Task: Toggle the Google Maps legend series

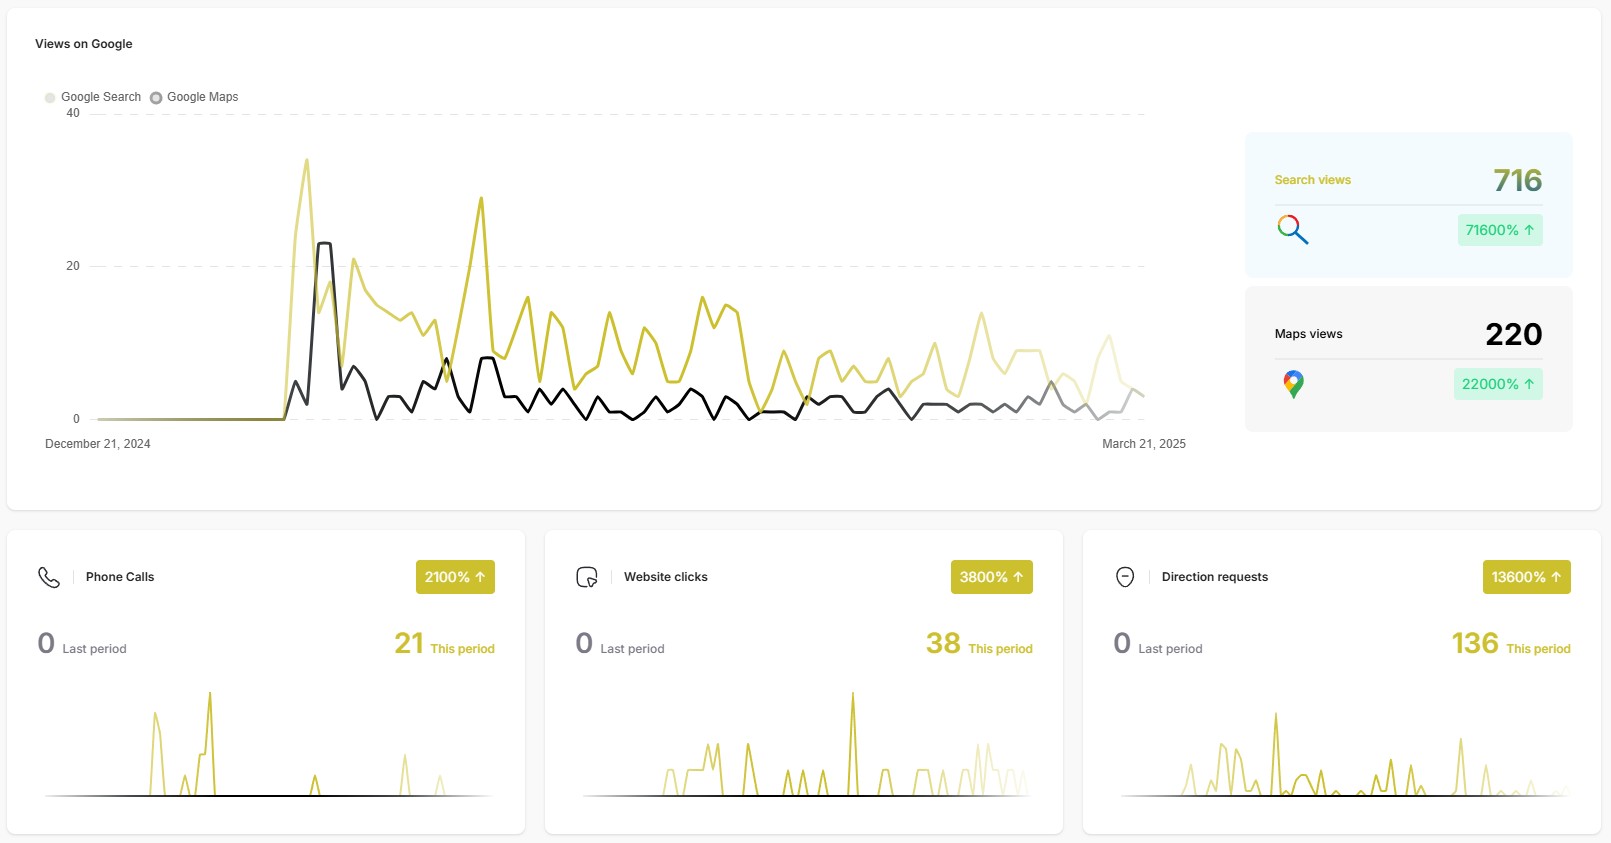Action: (x=195, y=97)
